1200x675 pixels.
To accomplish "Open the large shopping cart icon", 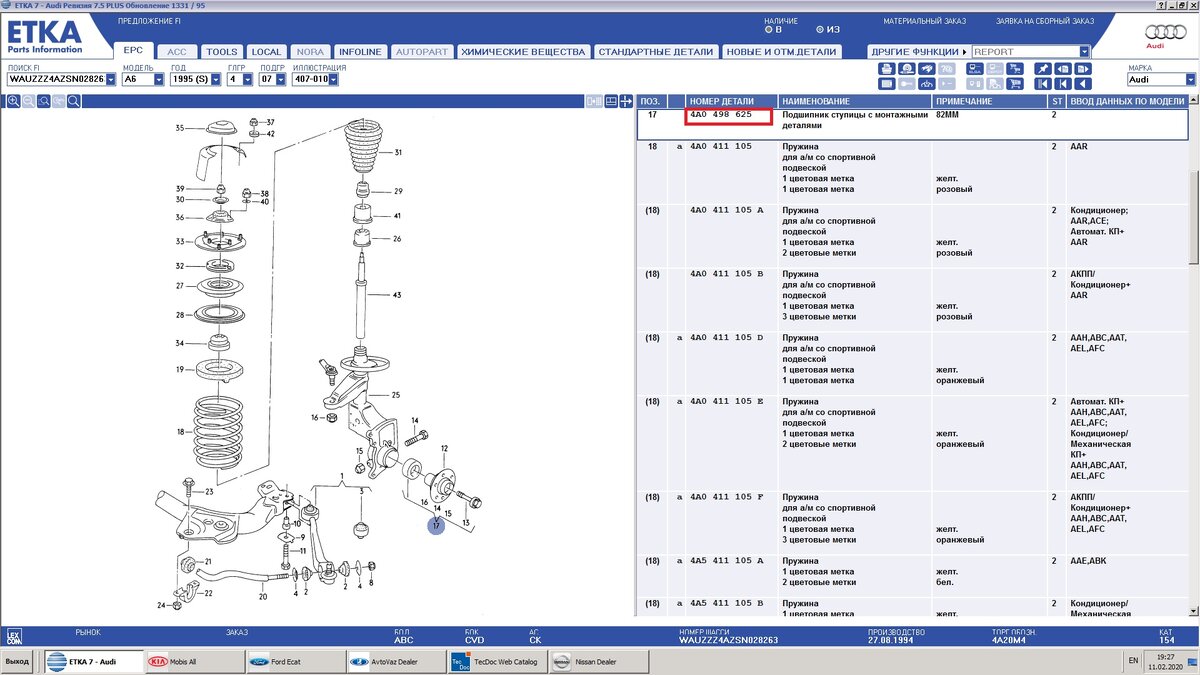I will pos(1015,84).
